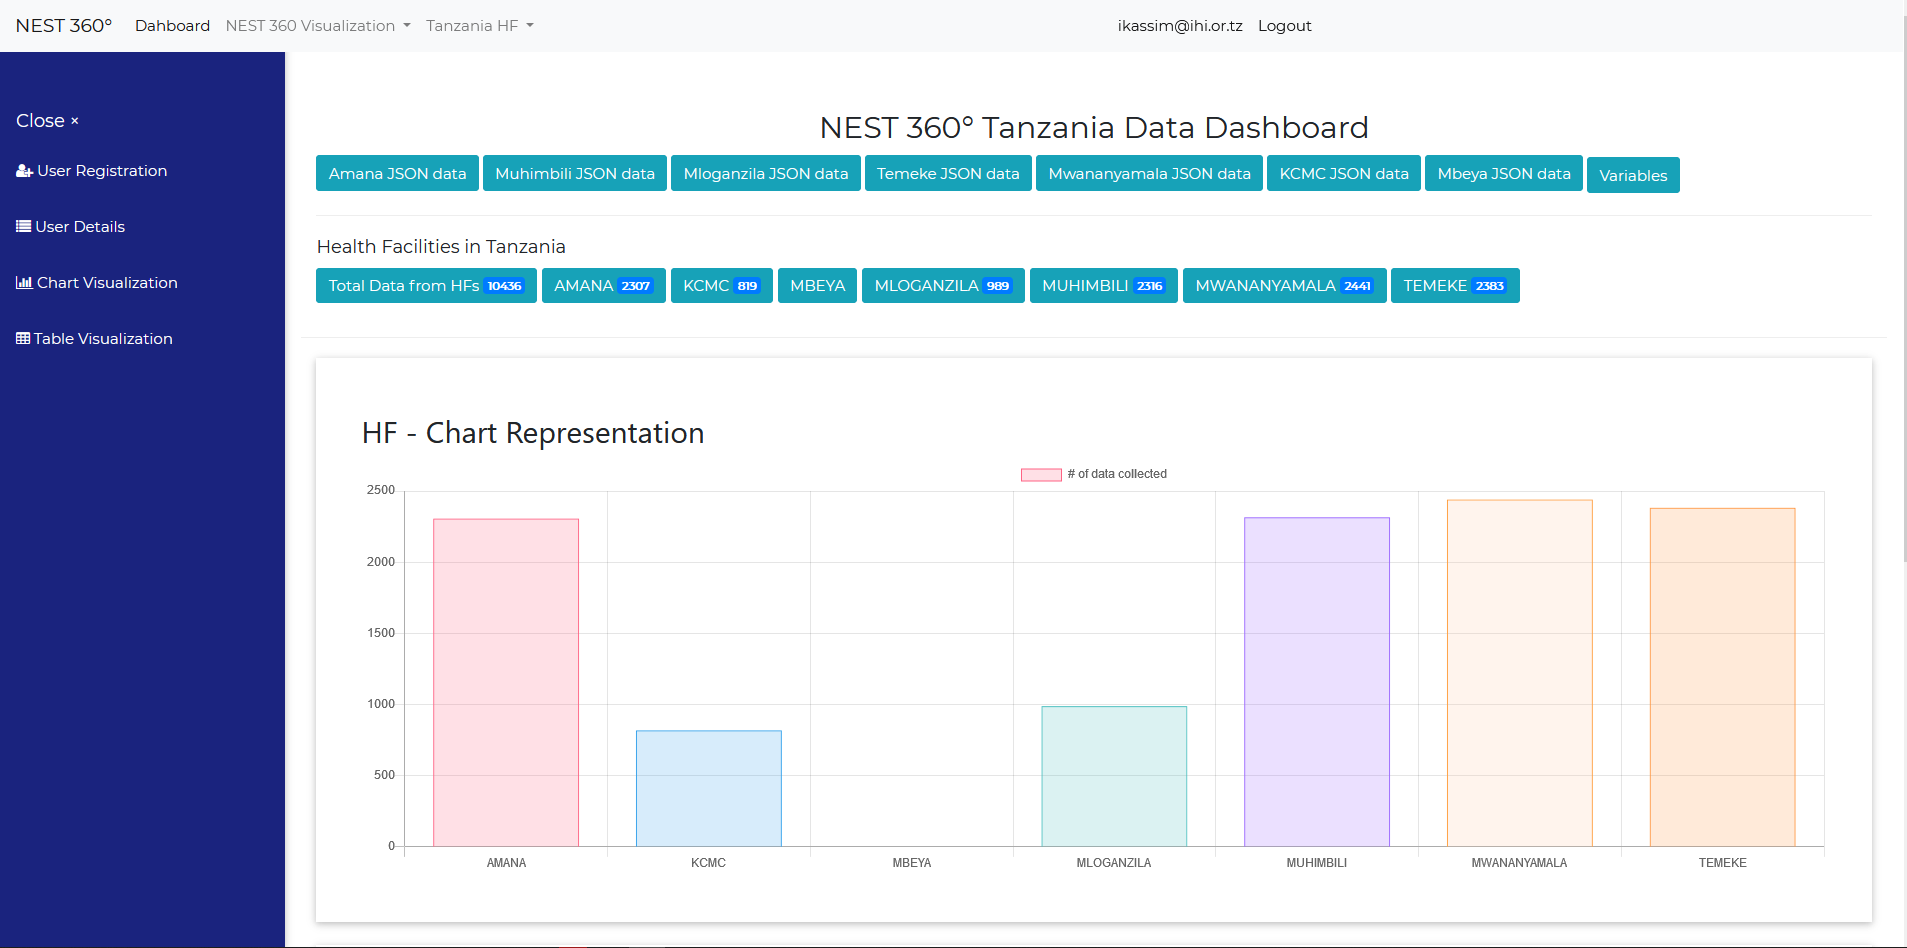Select the MBEYA facility button
The width and height of the screenshot is (1907, 948).
coord(817,286)
